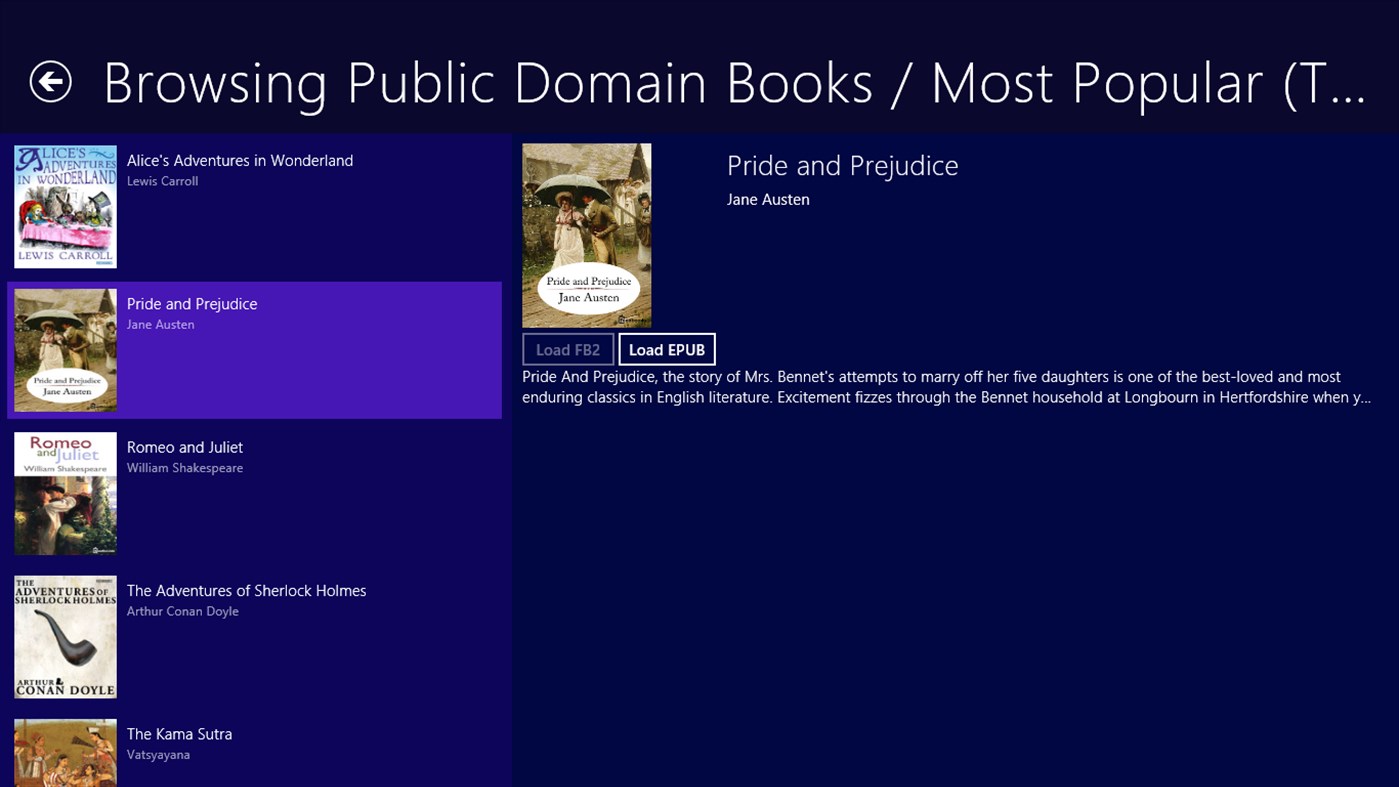Click the Pride and Prejudice heading in detail pane

(842, 165)
